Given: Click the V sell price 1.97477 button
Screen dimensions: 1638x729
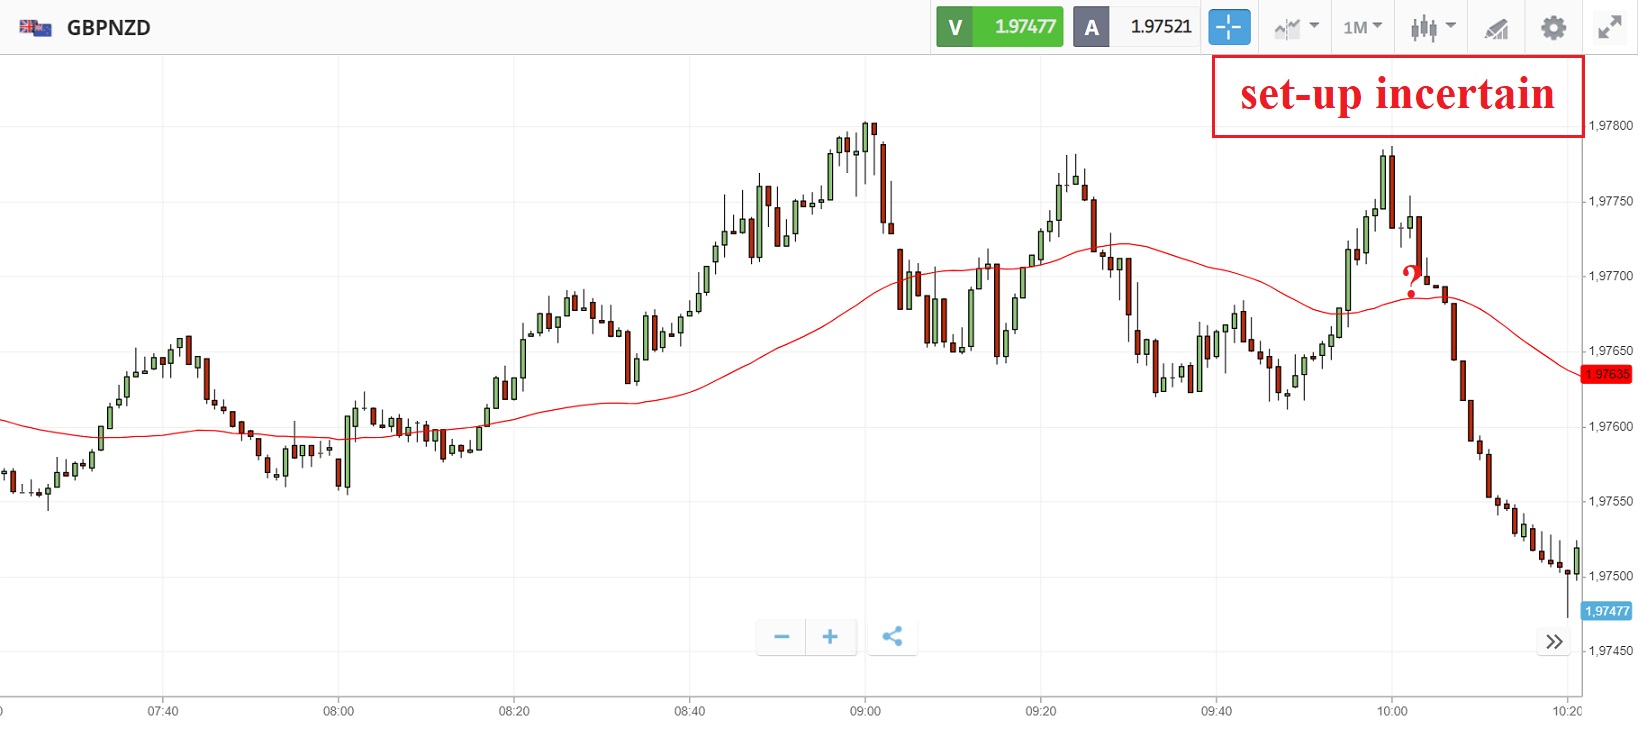Looking at the screenshot, I should click(x=999, y=27).
